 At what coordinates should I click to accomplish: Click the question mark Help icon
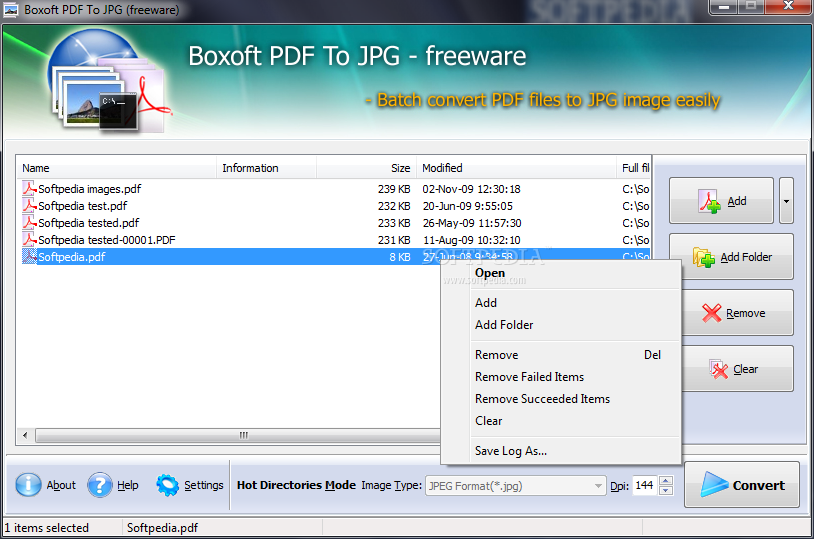point(99,485)
